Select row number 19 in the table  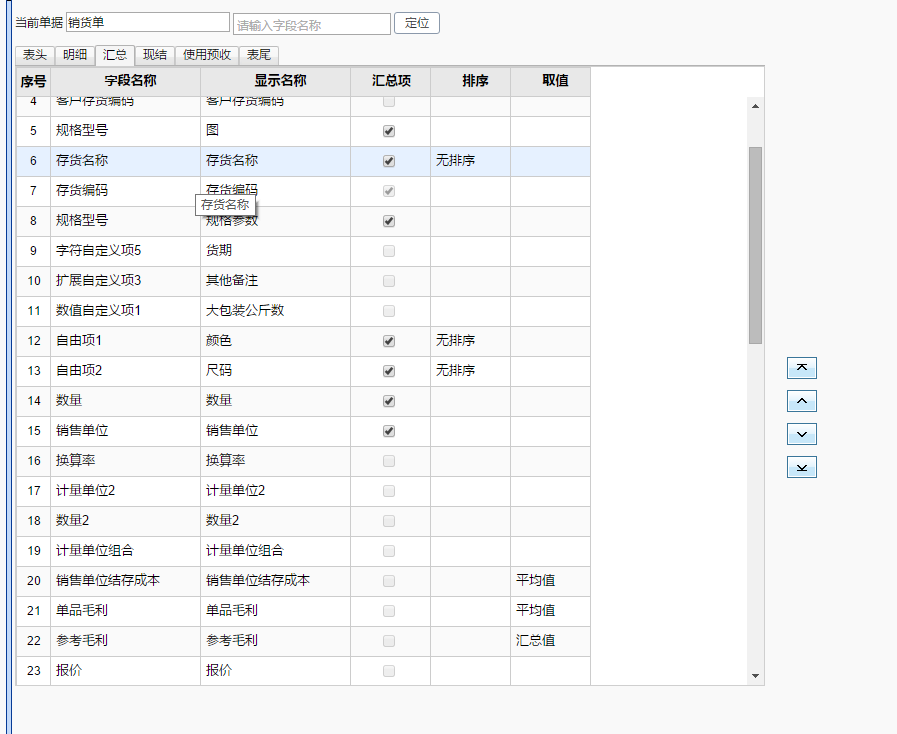33,551
